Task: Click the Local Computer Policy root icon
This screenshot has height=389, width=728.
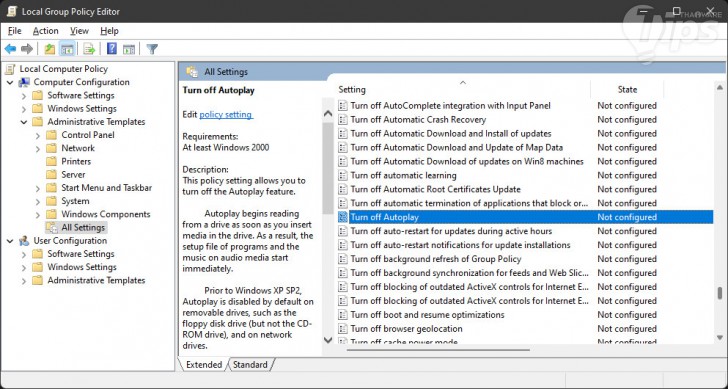Action: pos(10,69)
